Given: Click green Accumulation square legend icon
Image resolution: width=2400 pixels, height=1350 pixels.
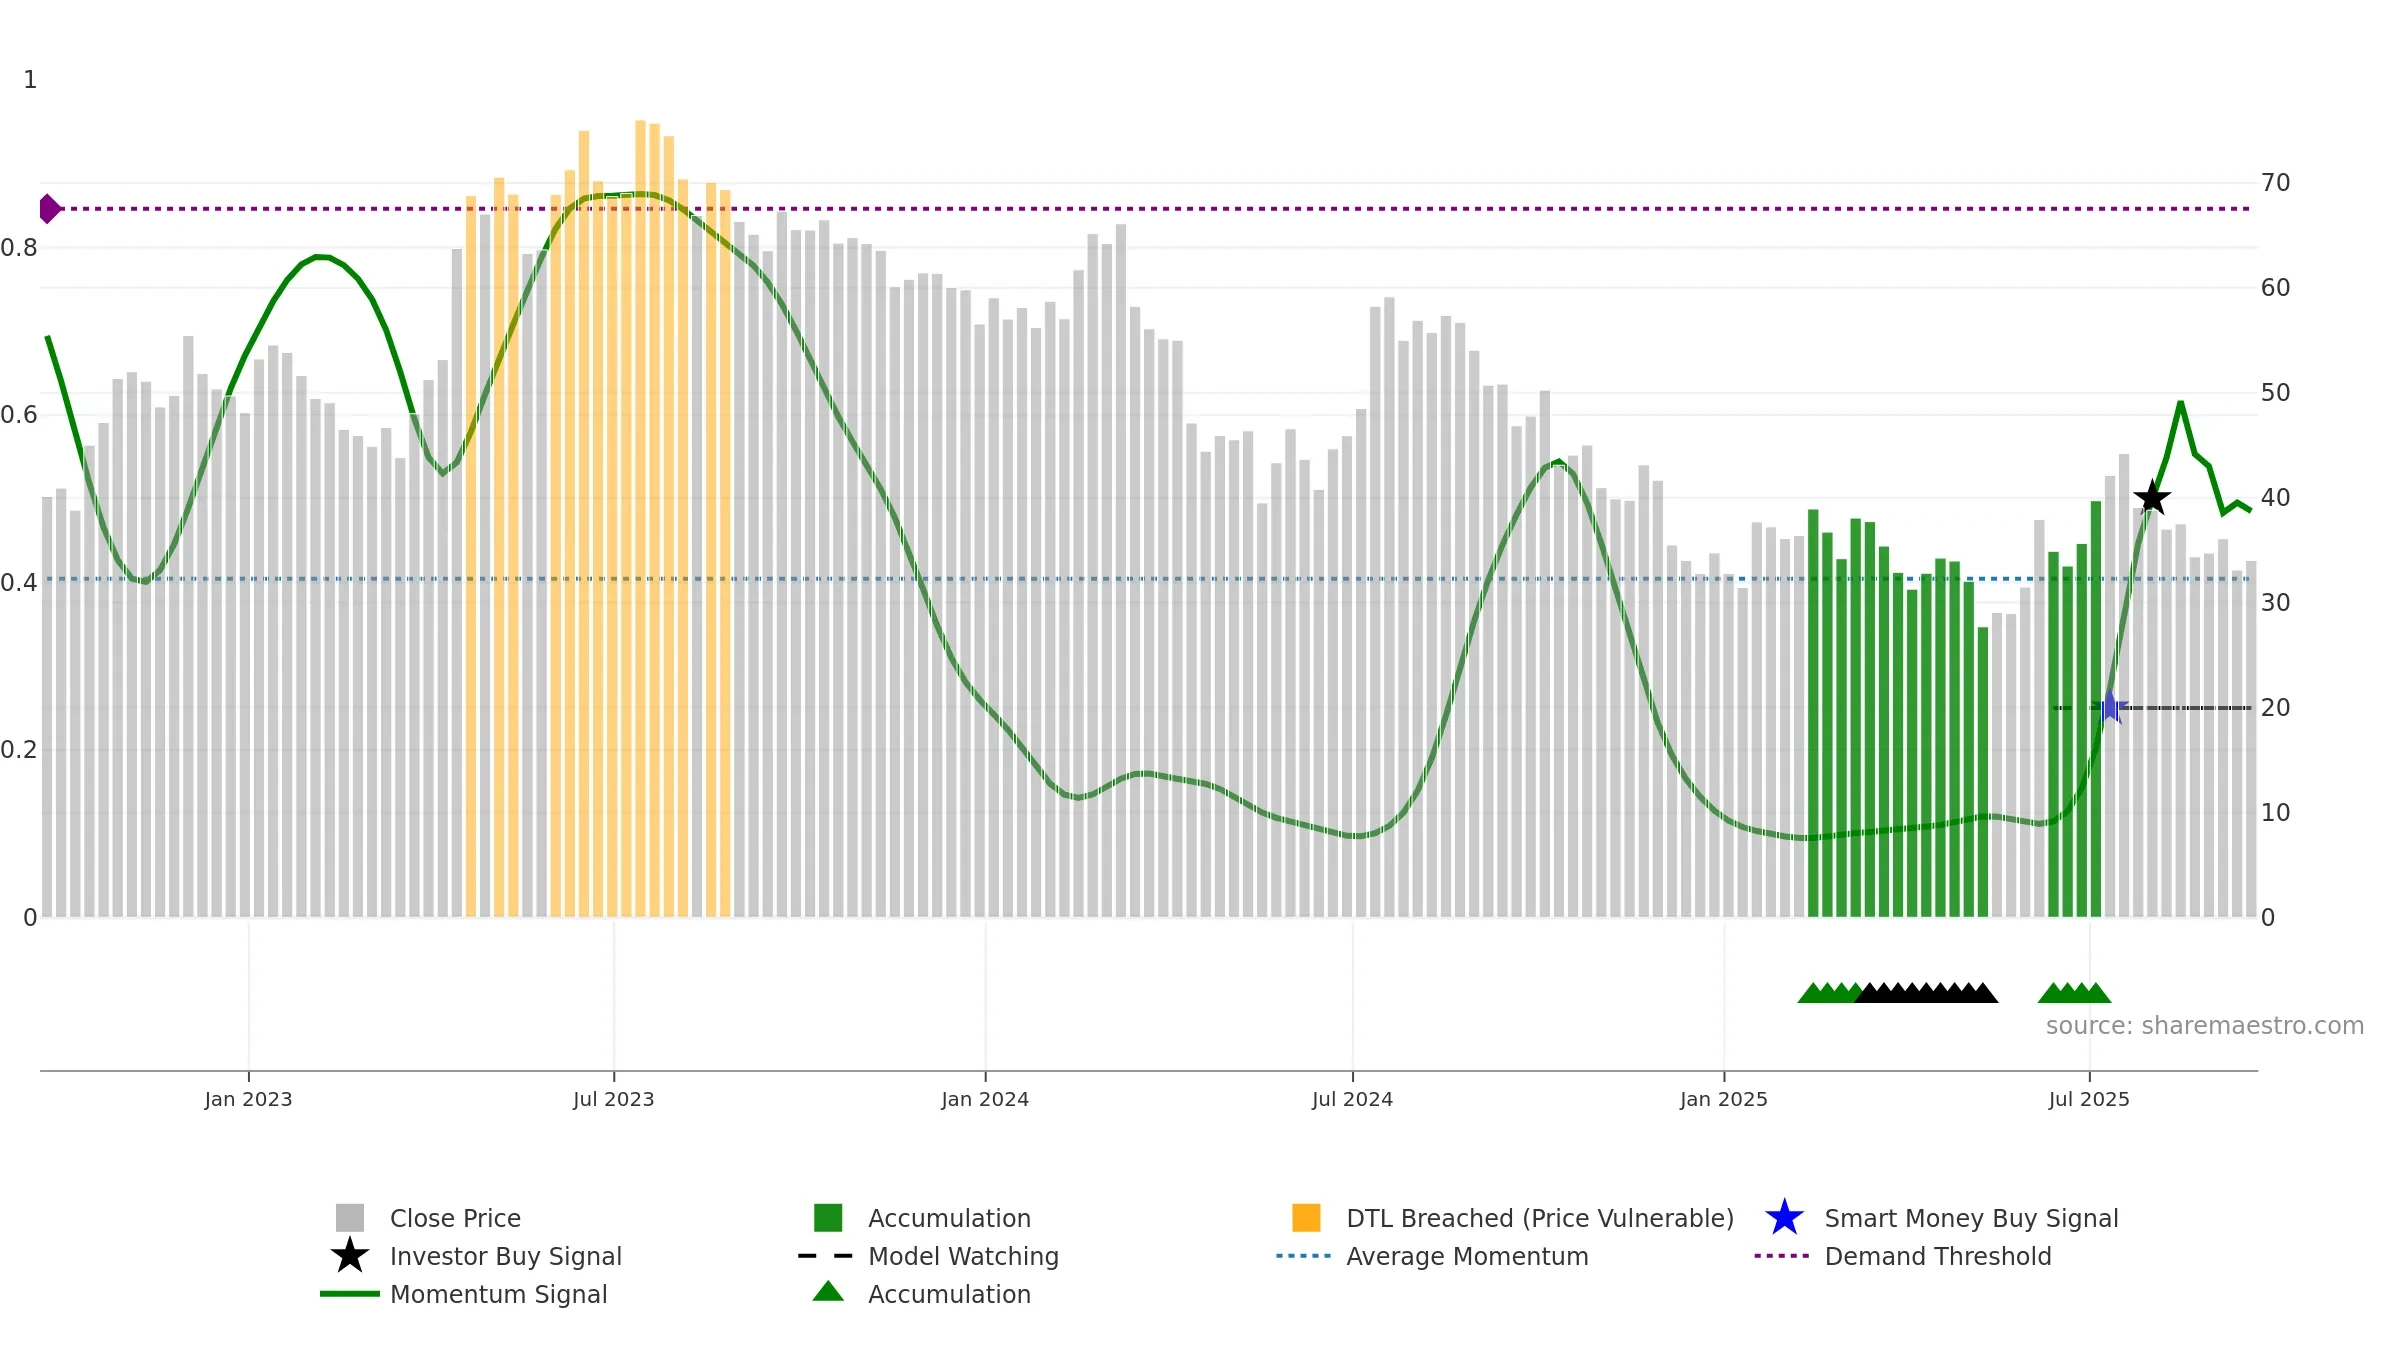Looking at the screenshot, I should pos(828,1217).
